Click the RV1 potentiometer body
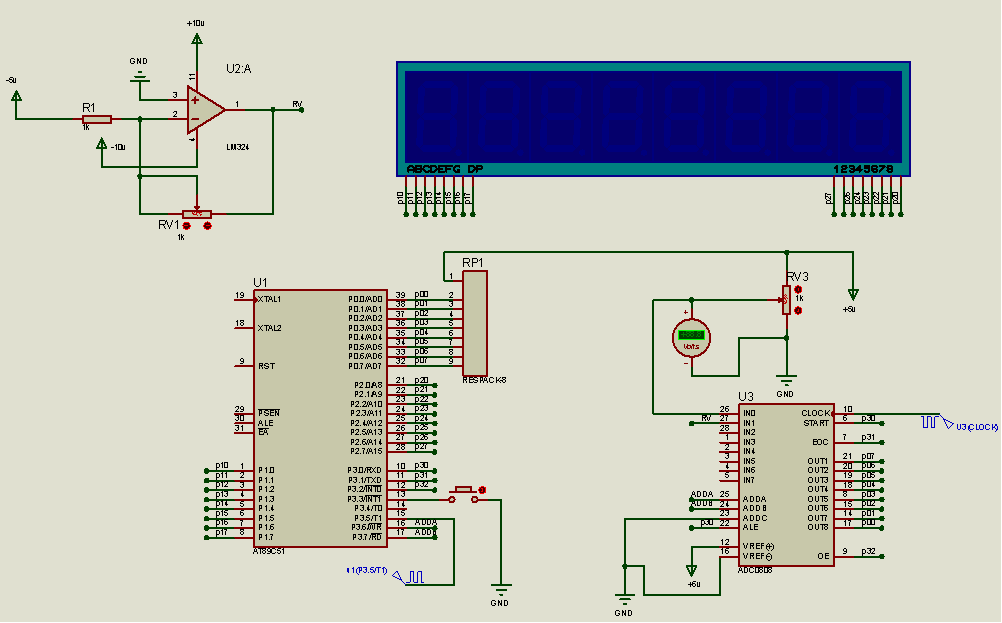The image size is (1002, 623). pos(197,214)
